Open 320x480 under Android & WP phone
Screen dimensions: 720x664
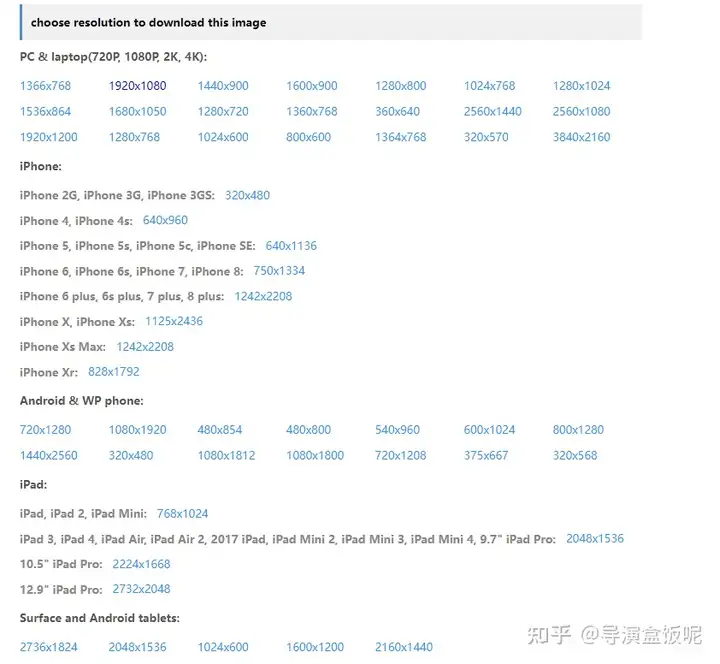tap(131, 456)
